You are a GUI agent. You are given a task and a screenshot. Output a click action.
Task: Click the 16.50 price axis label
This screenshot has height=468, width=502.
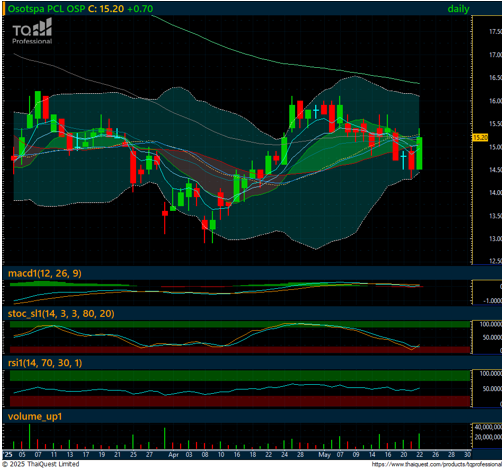pos(495,78)
